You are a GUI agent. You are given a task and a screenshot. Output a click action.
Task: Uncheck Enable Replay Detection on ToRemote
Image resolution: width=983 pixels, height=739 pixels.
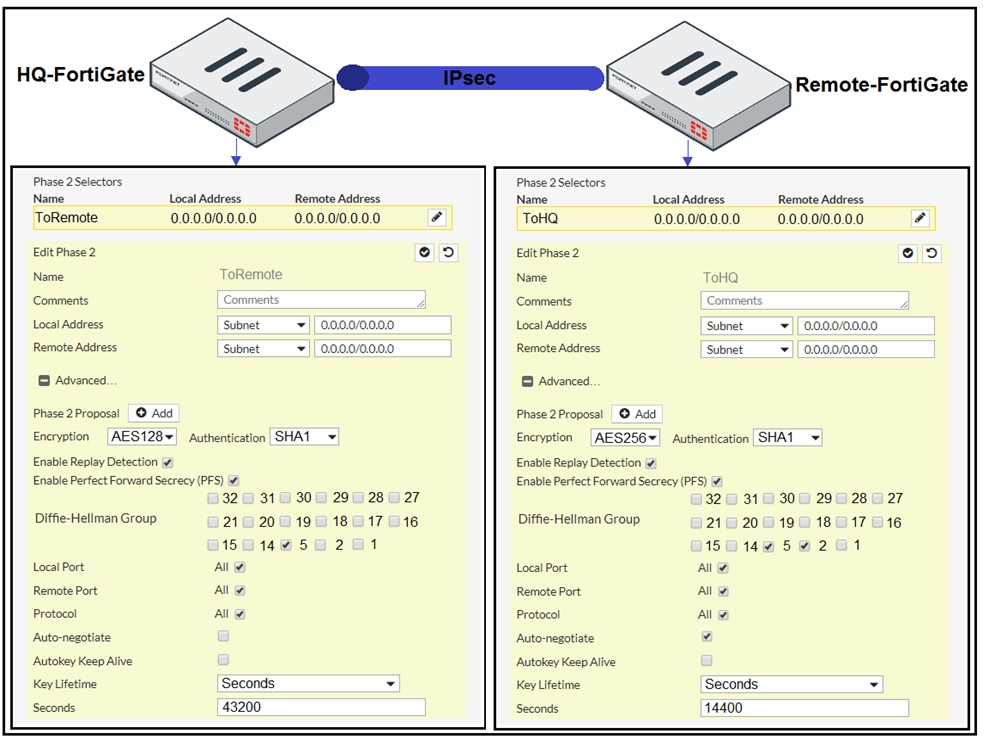tap(167, 462)
